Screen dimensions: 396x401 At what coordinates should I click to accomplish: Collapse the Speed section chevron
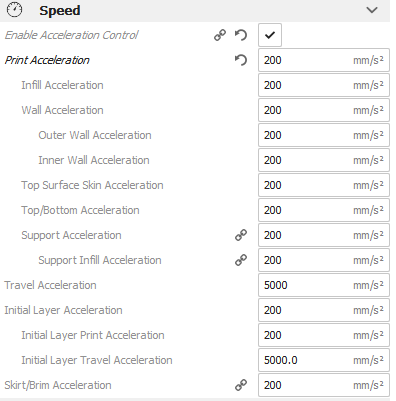coord(372,10)
